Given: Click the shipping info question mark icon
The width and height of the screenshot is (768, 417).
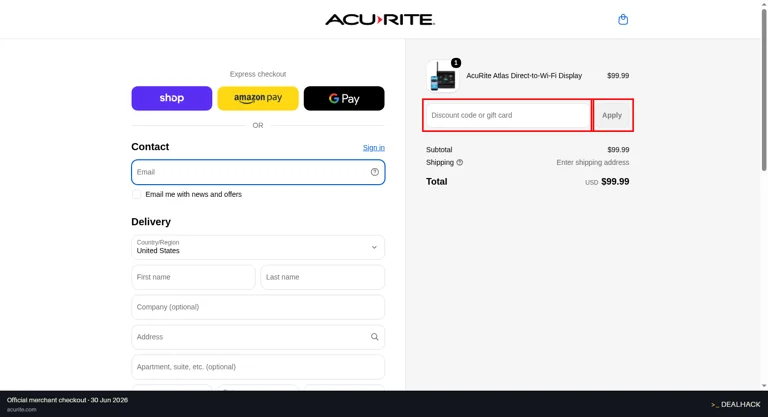Looking at the screenshot, I should (x=459, y=163).
